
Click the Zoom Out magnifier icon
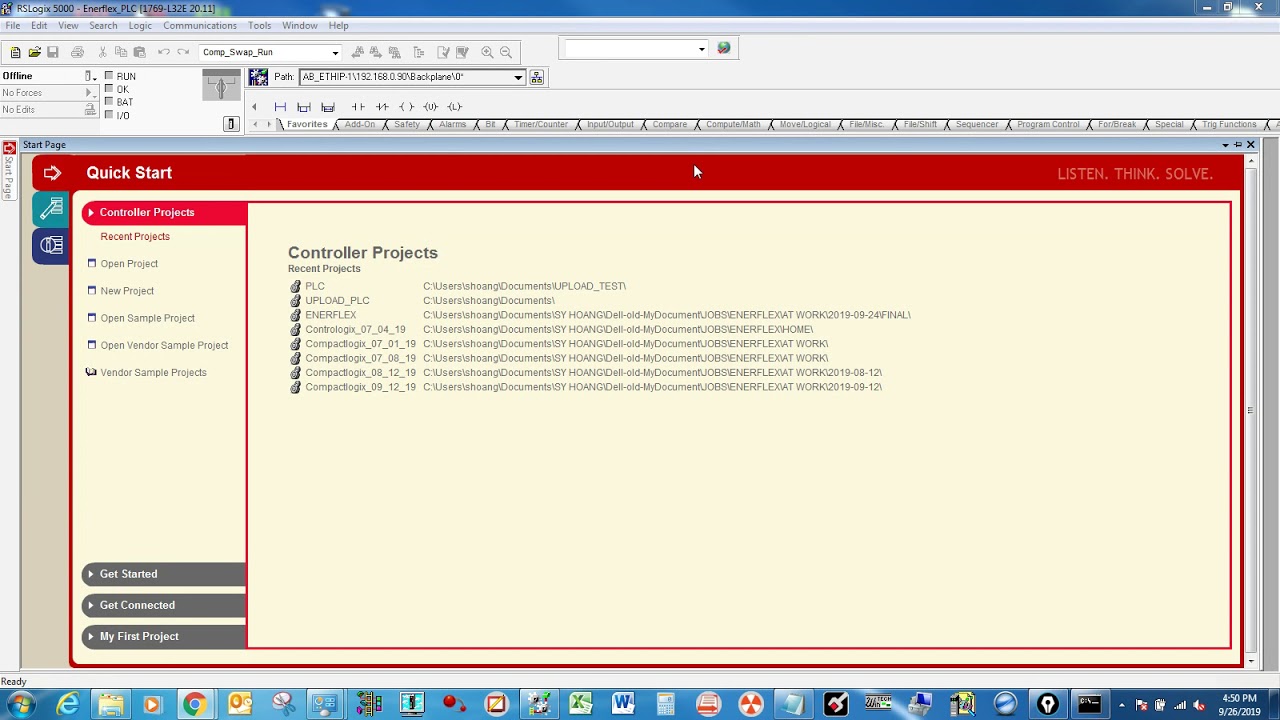pos(506,52)
